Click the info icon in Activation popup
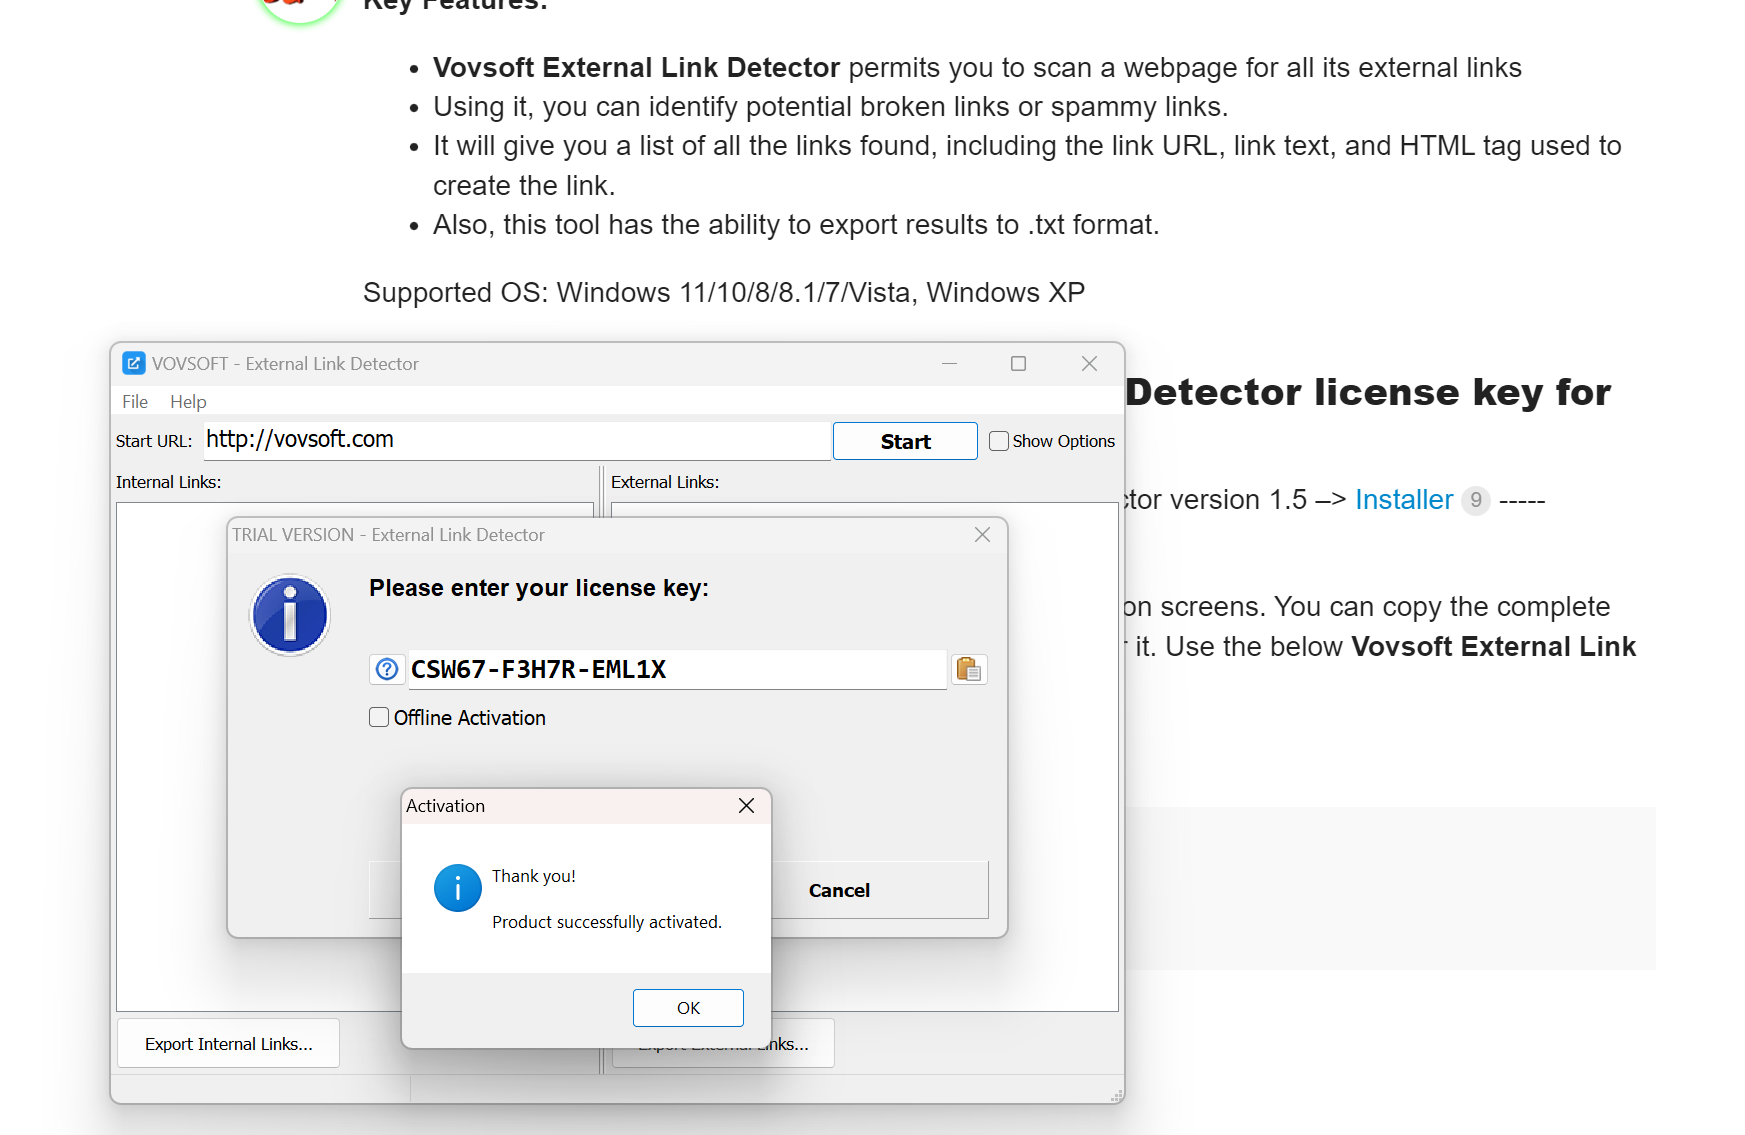The width and height of the screenshot is (1745, 1135). (x=457, y=888)
